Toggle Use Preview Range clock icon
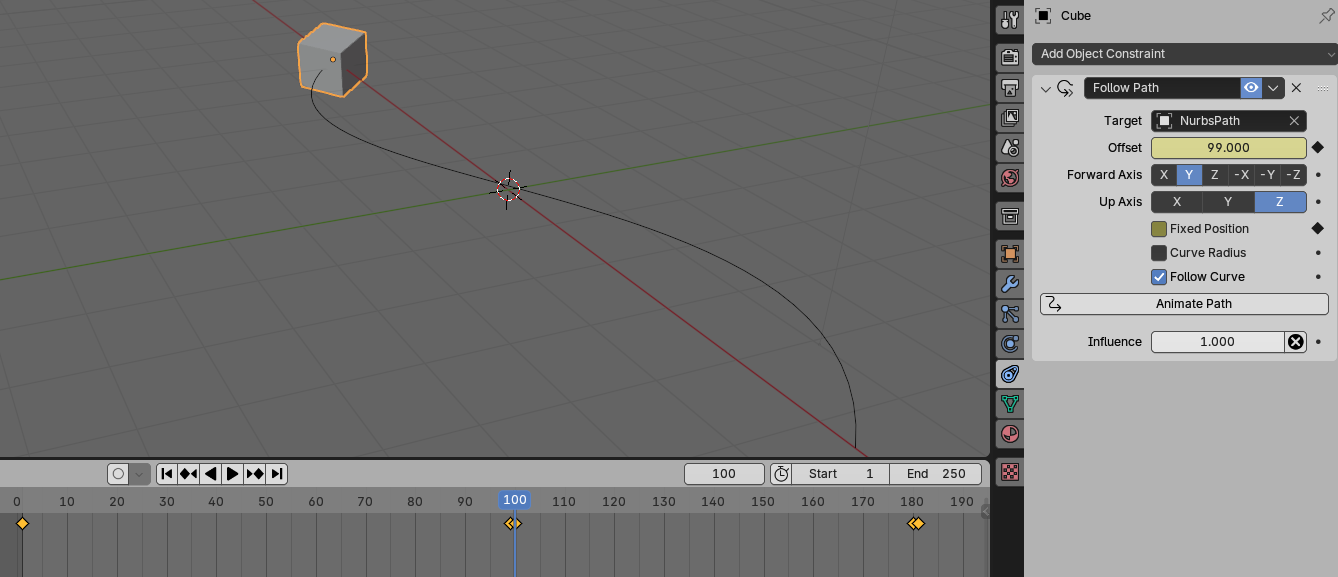Viewport: 1338px width, 577px height. click(781, 474)
